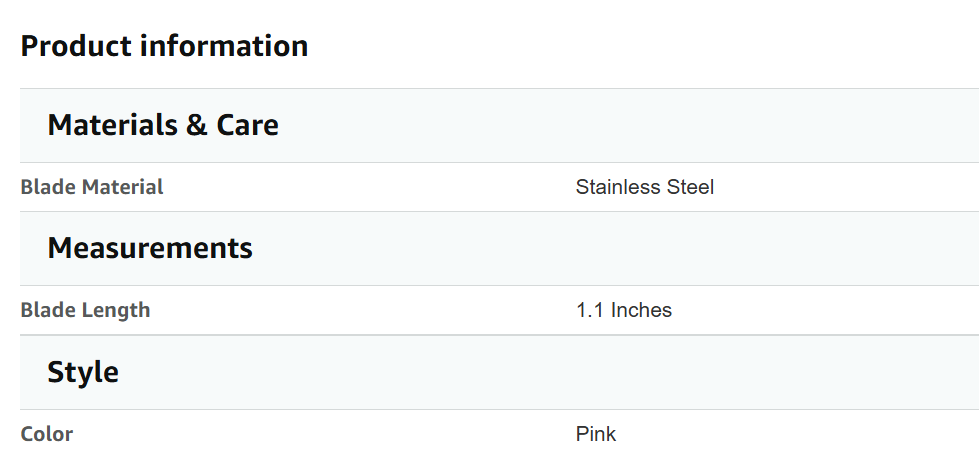This screenshot has width=979, height=457.
Task: Select the word "Stainless" in the value column
Action: pos(617,187)
